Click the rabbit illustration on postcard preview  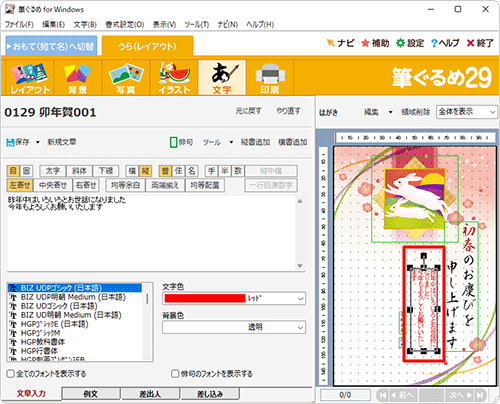point(415,198)
